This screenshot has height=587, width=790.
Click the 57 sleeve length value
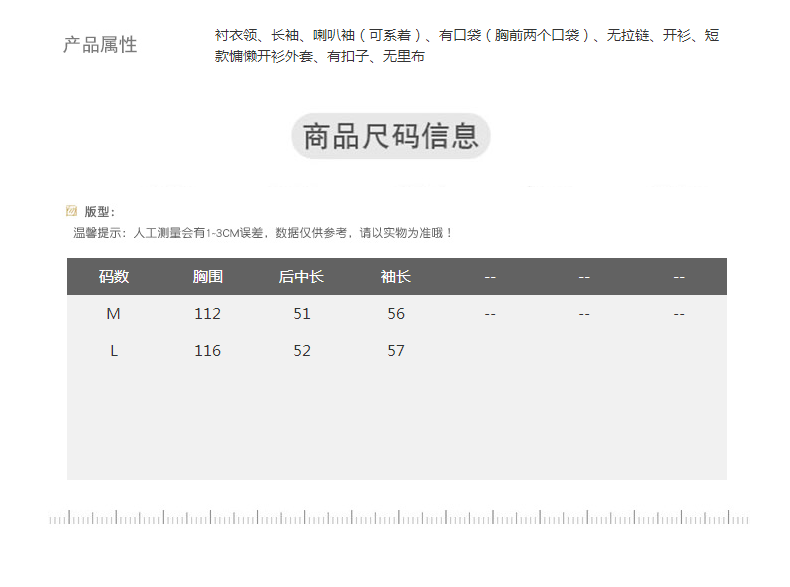point(396,351)
